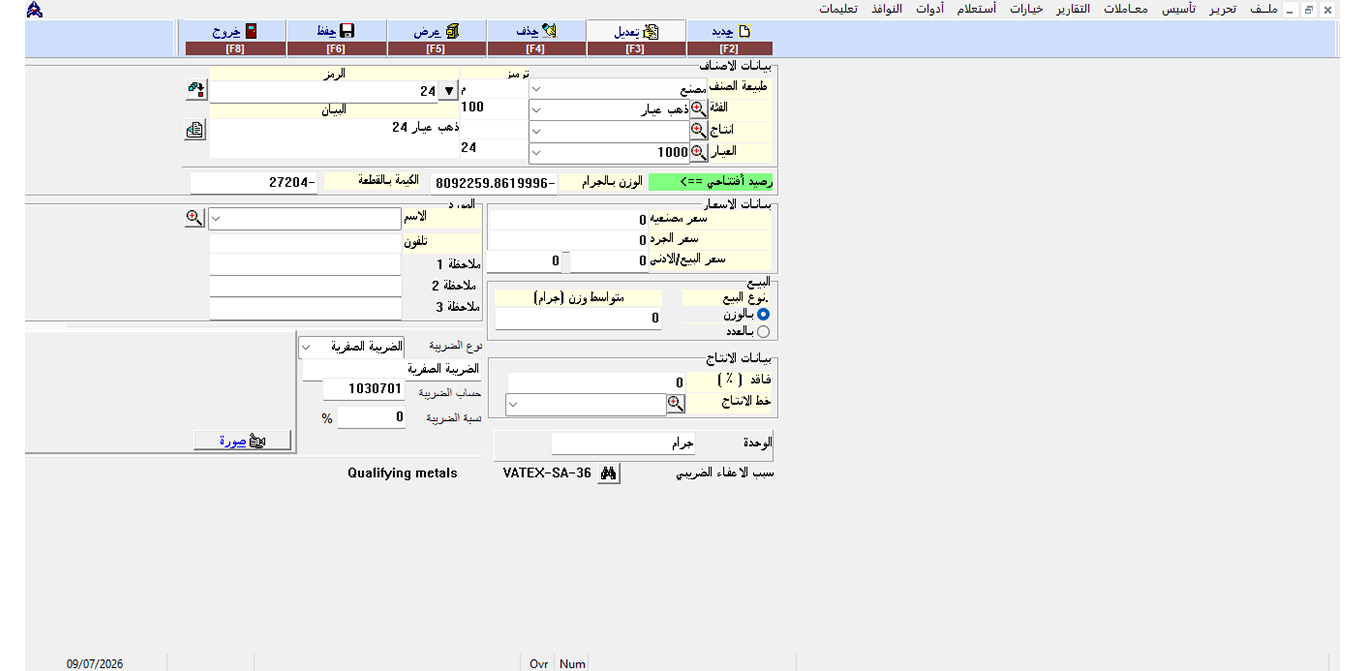
Task: Click the telephone (تلفون) input field
Action: pyautogui.click(x=305, y=243)
